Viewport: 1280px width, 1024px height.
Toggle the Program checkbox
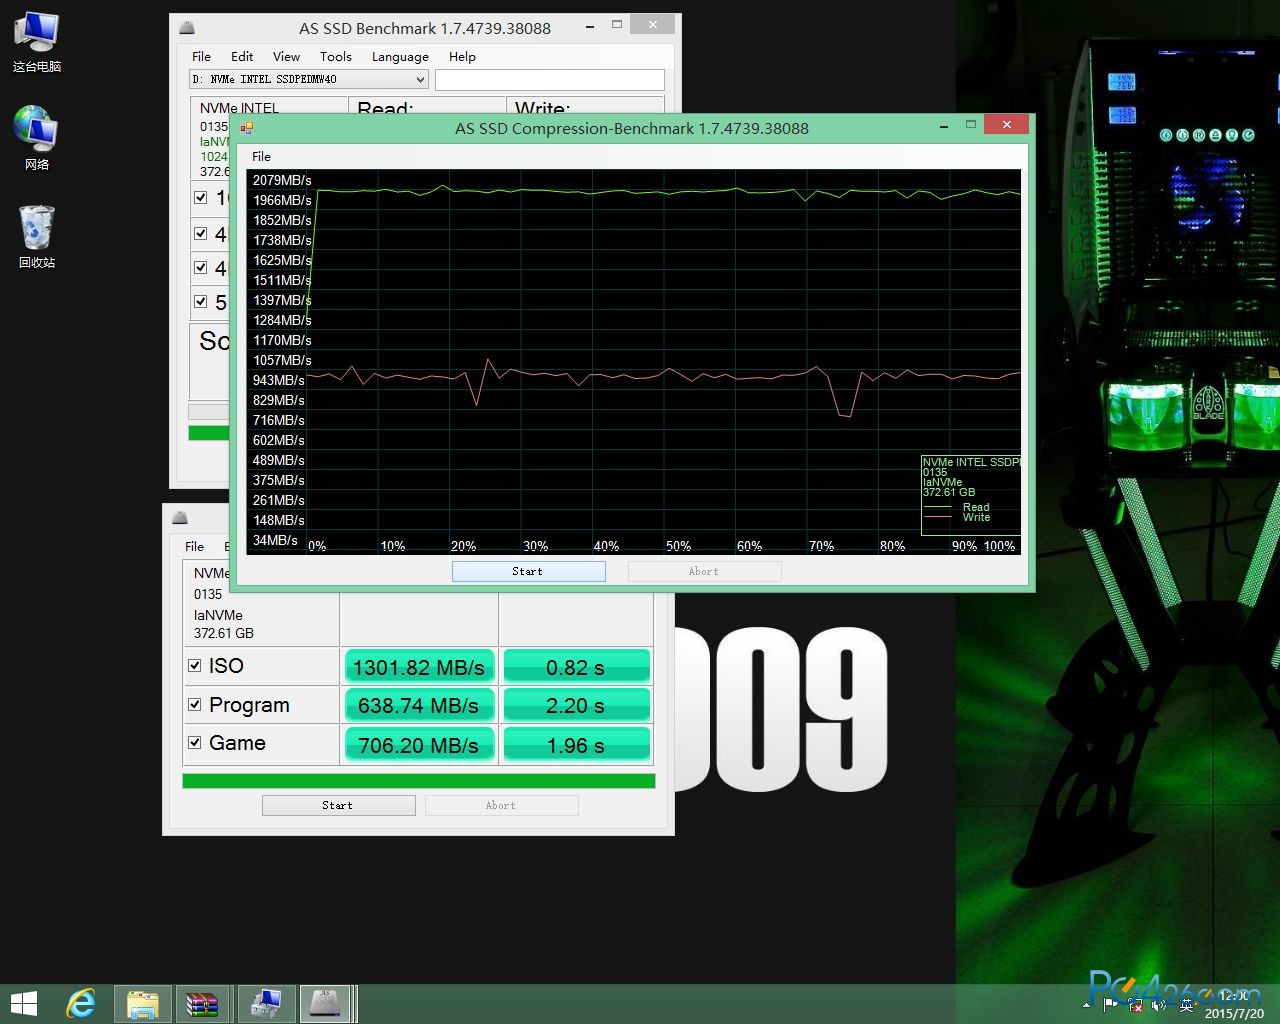point(194,705)
